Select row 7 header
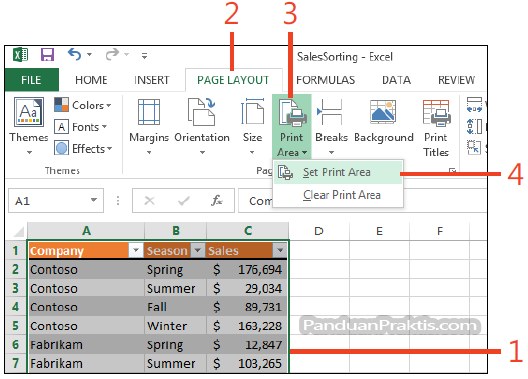The height and width of the screenshot is (379, 528). click(16, 363)
